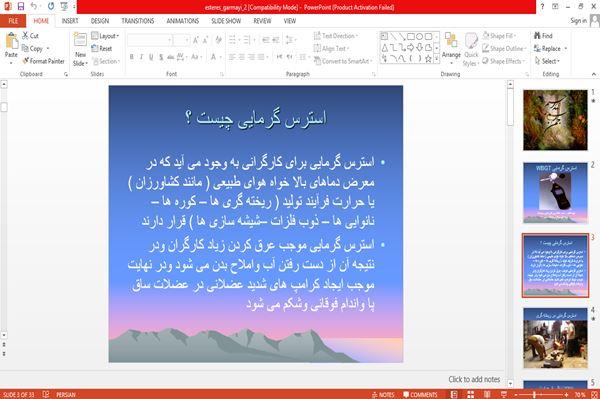Switch to the ANIMATIONS tab
The width and height of the screenshot is (600, 399).
point(183,21)
